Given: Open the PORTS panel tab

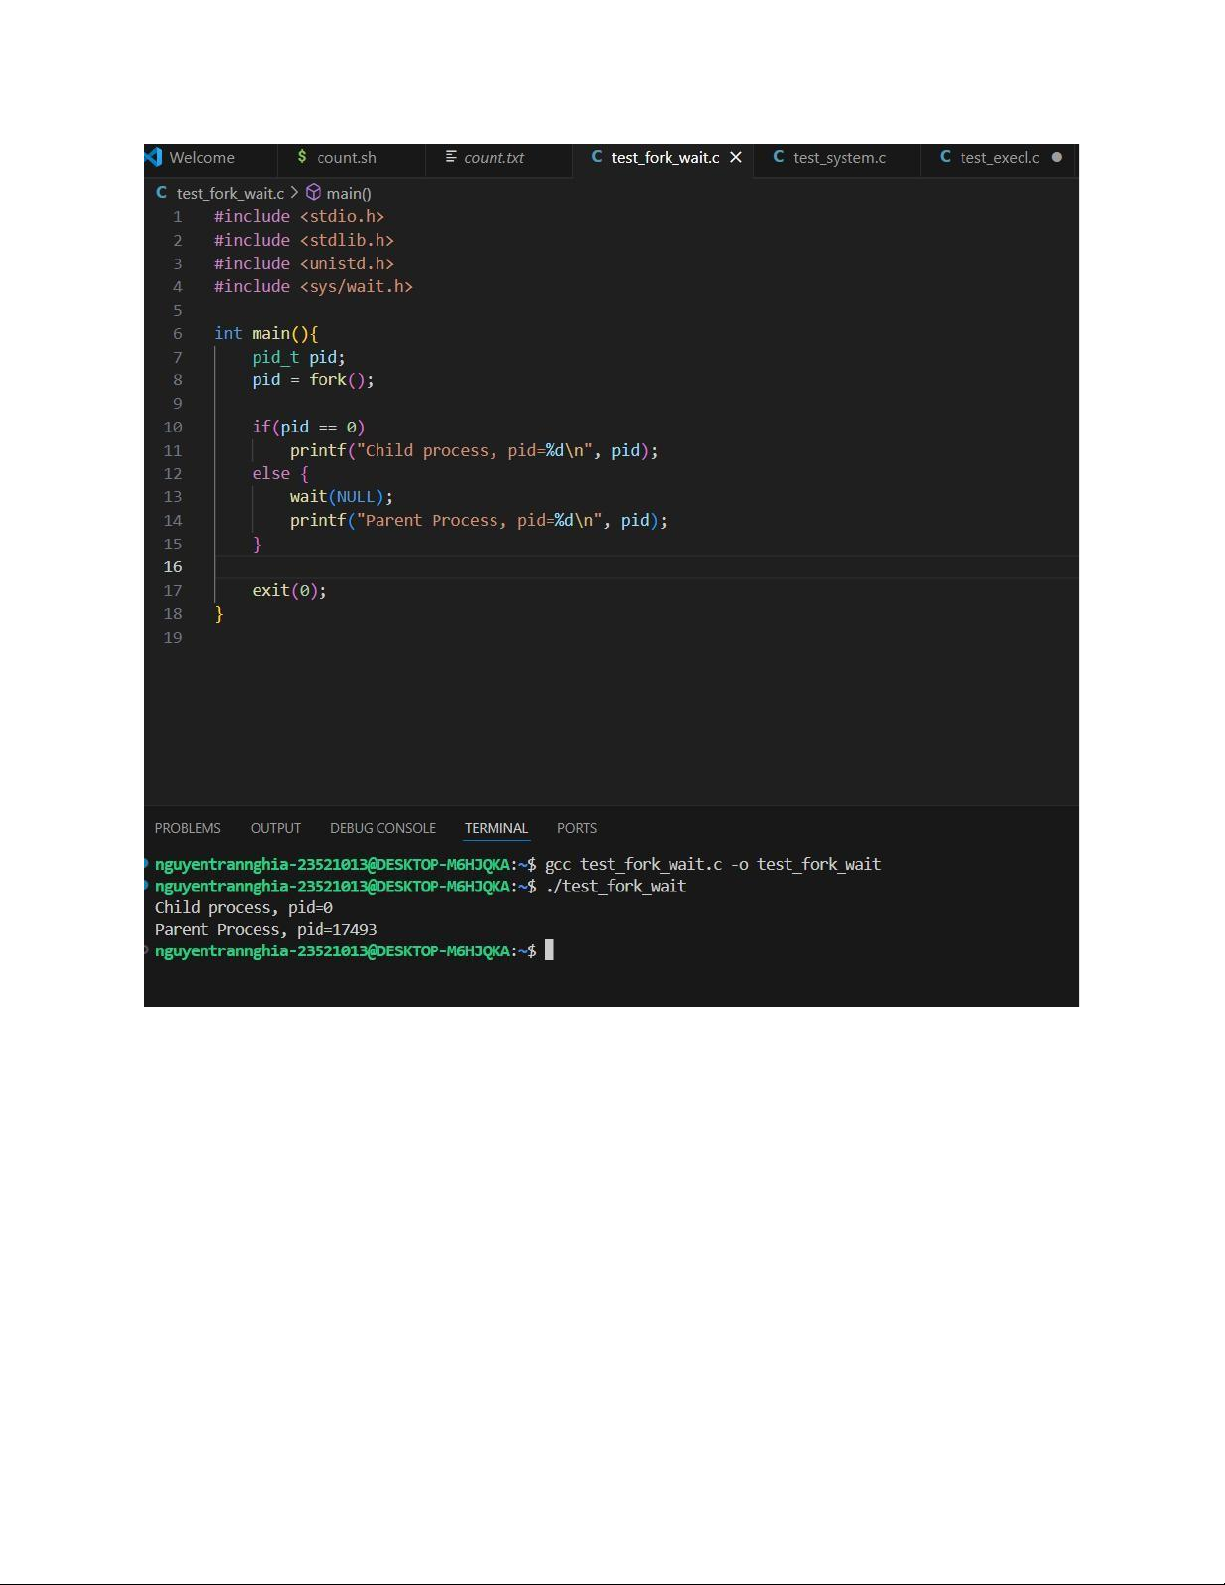Looking at the screenshot, I should (x=577, y=828).
